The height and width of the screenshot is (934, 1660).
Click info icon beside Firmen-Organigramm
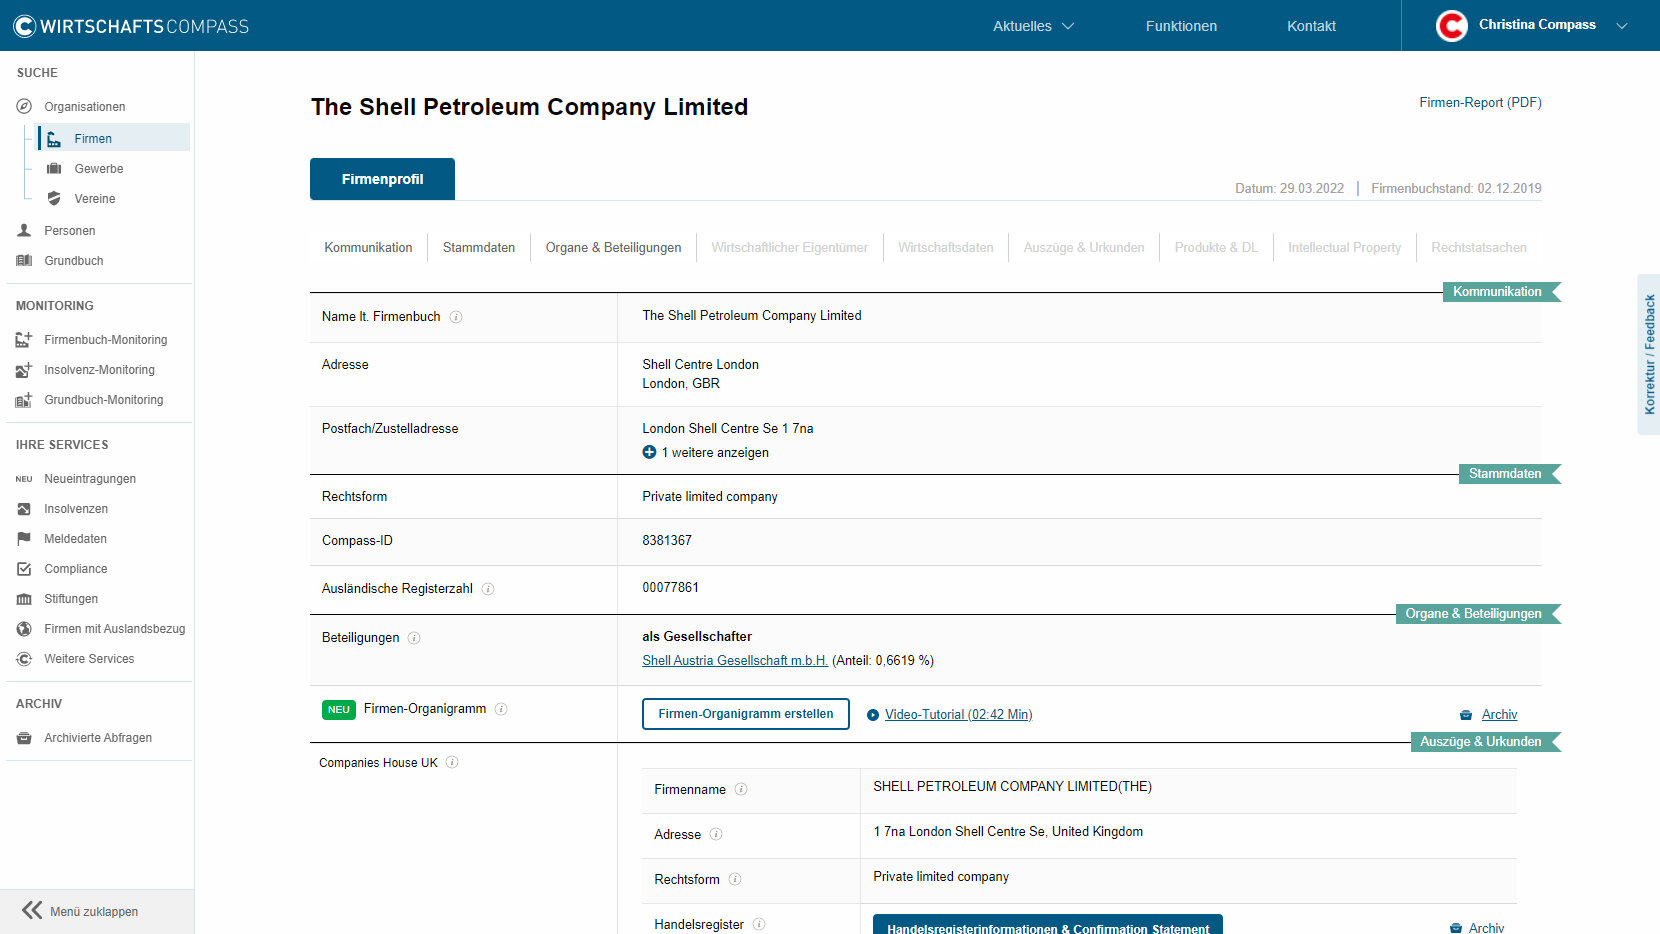click(501, 709)
